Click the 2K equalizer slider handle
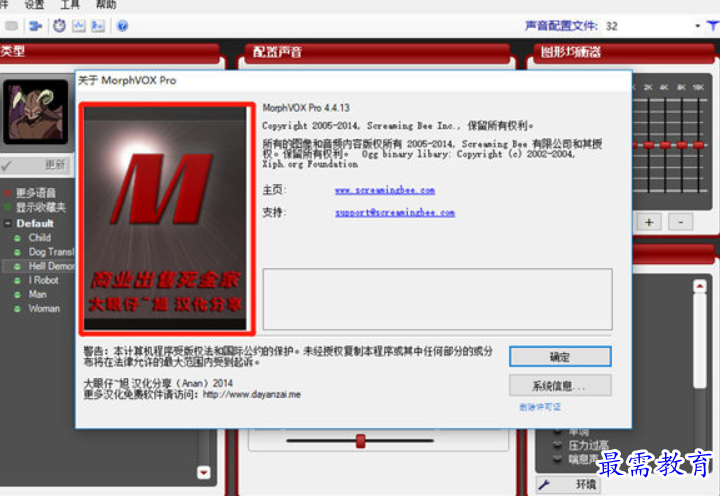720x496 pixels. [648, 146]
